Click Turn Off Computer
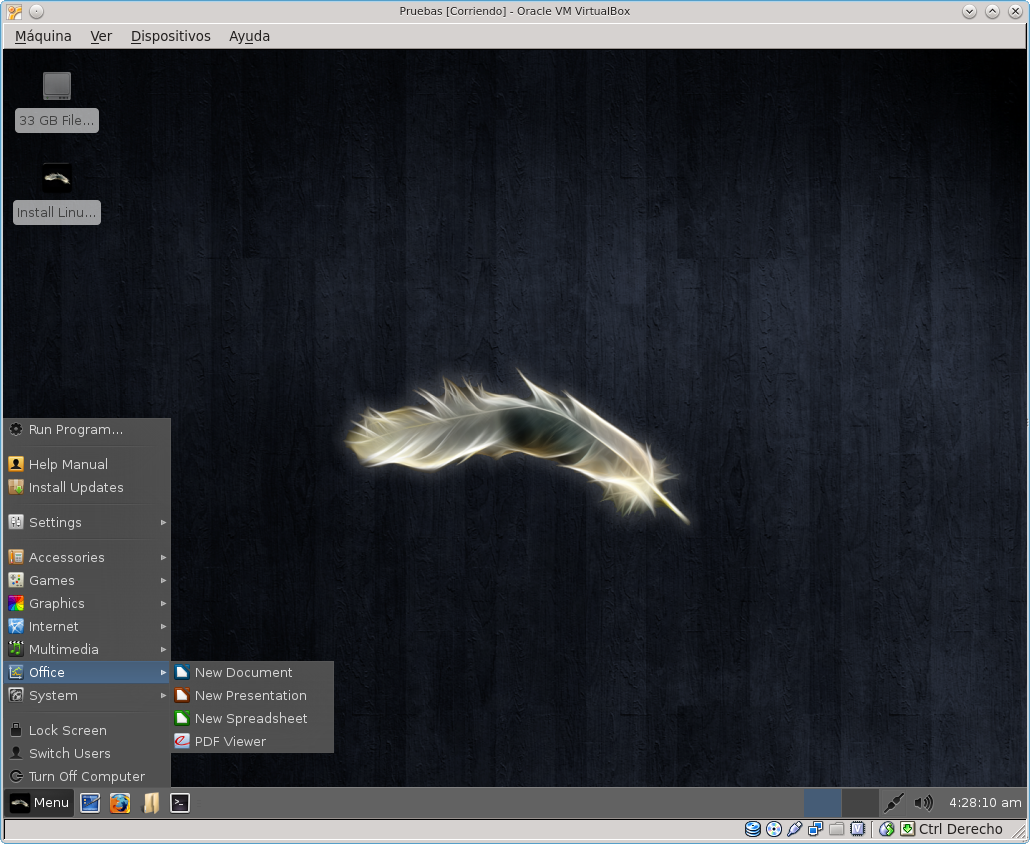This screenshot has height=844, width=1030. [86, 776]
